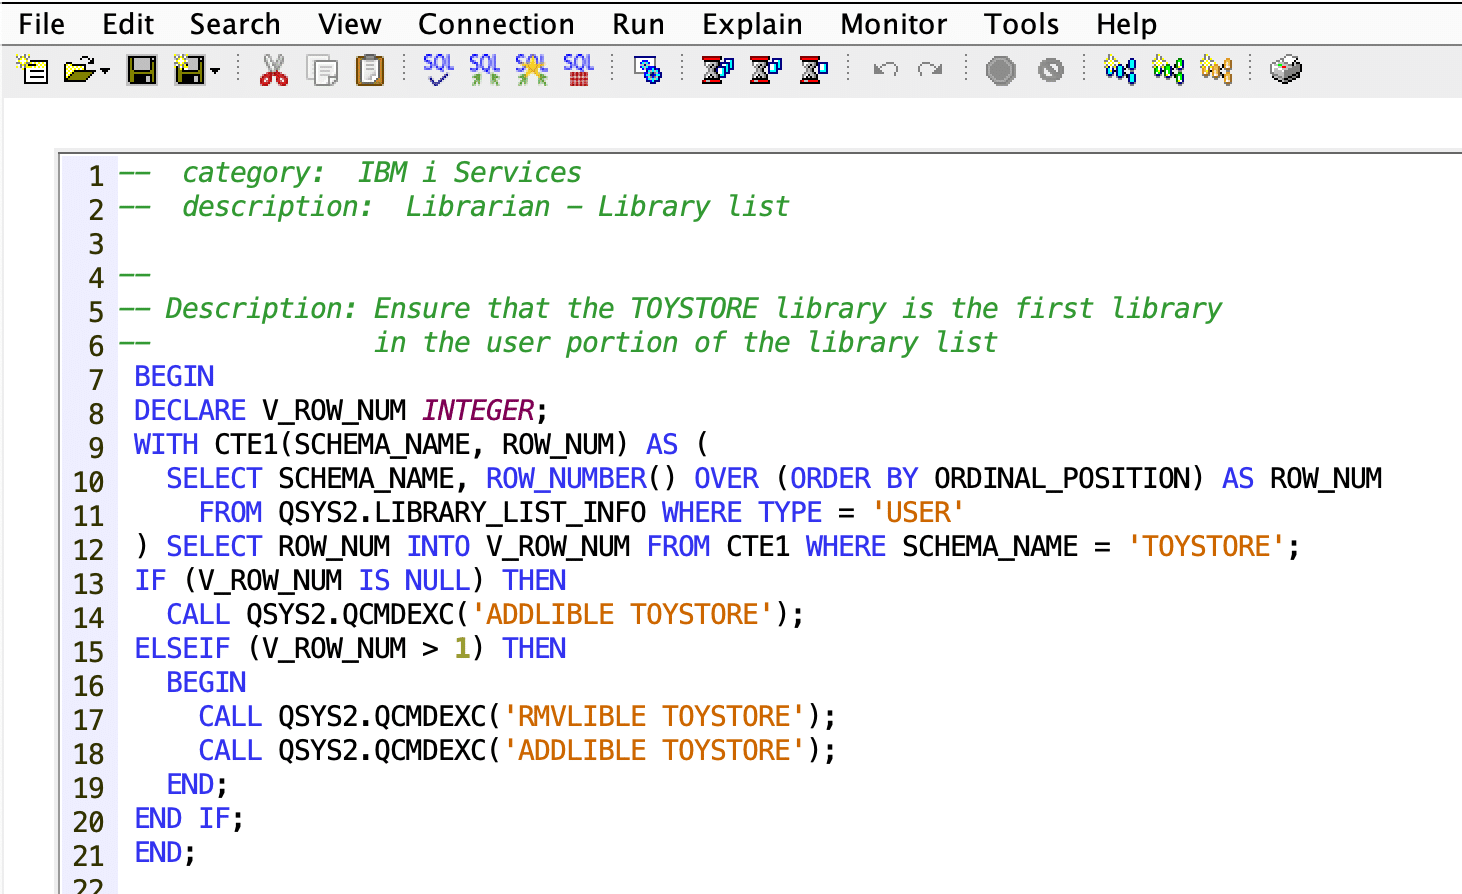Open the Connection menu
Viewport: 1462px width, 894px height.
coord(496,24)
